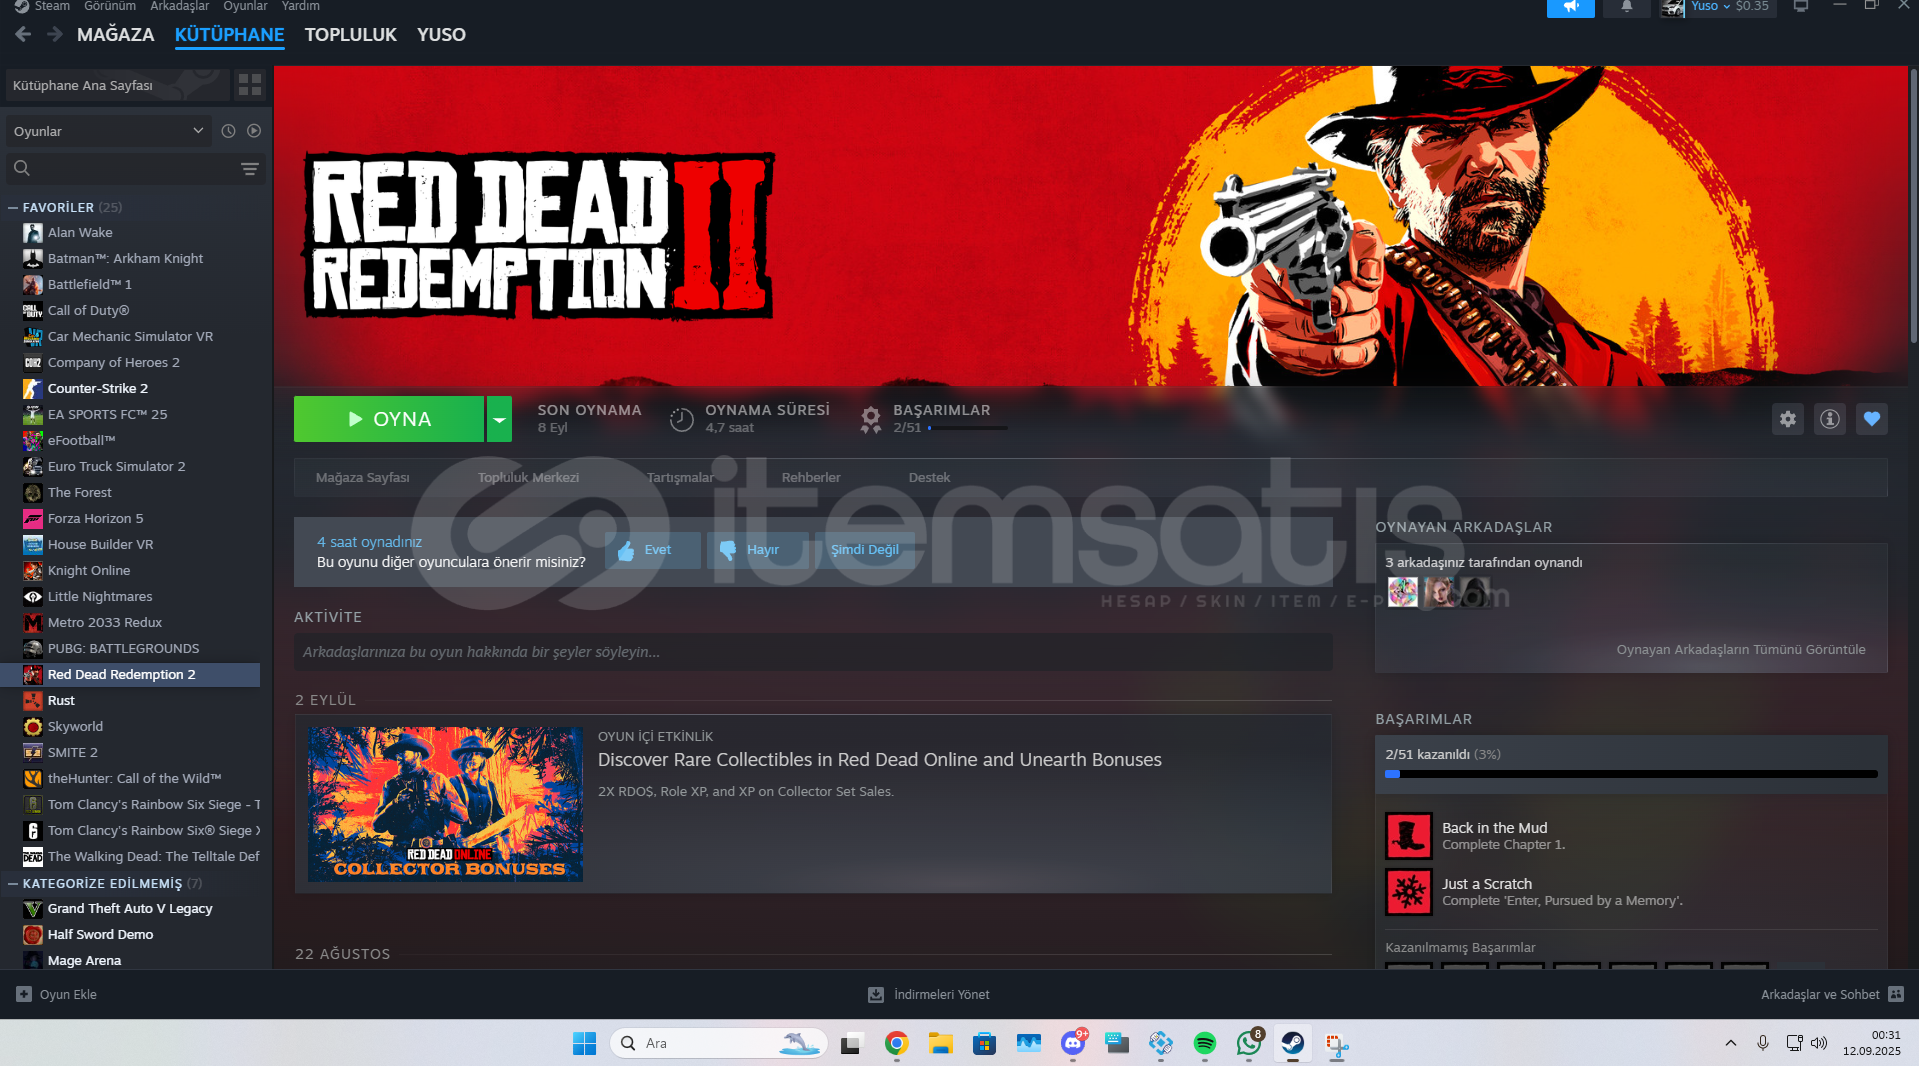Viewport: 1919px width, 1066px height.
Task: Click the achievements gear icon
Action: (871, 419)
